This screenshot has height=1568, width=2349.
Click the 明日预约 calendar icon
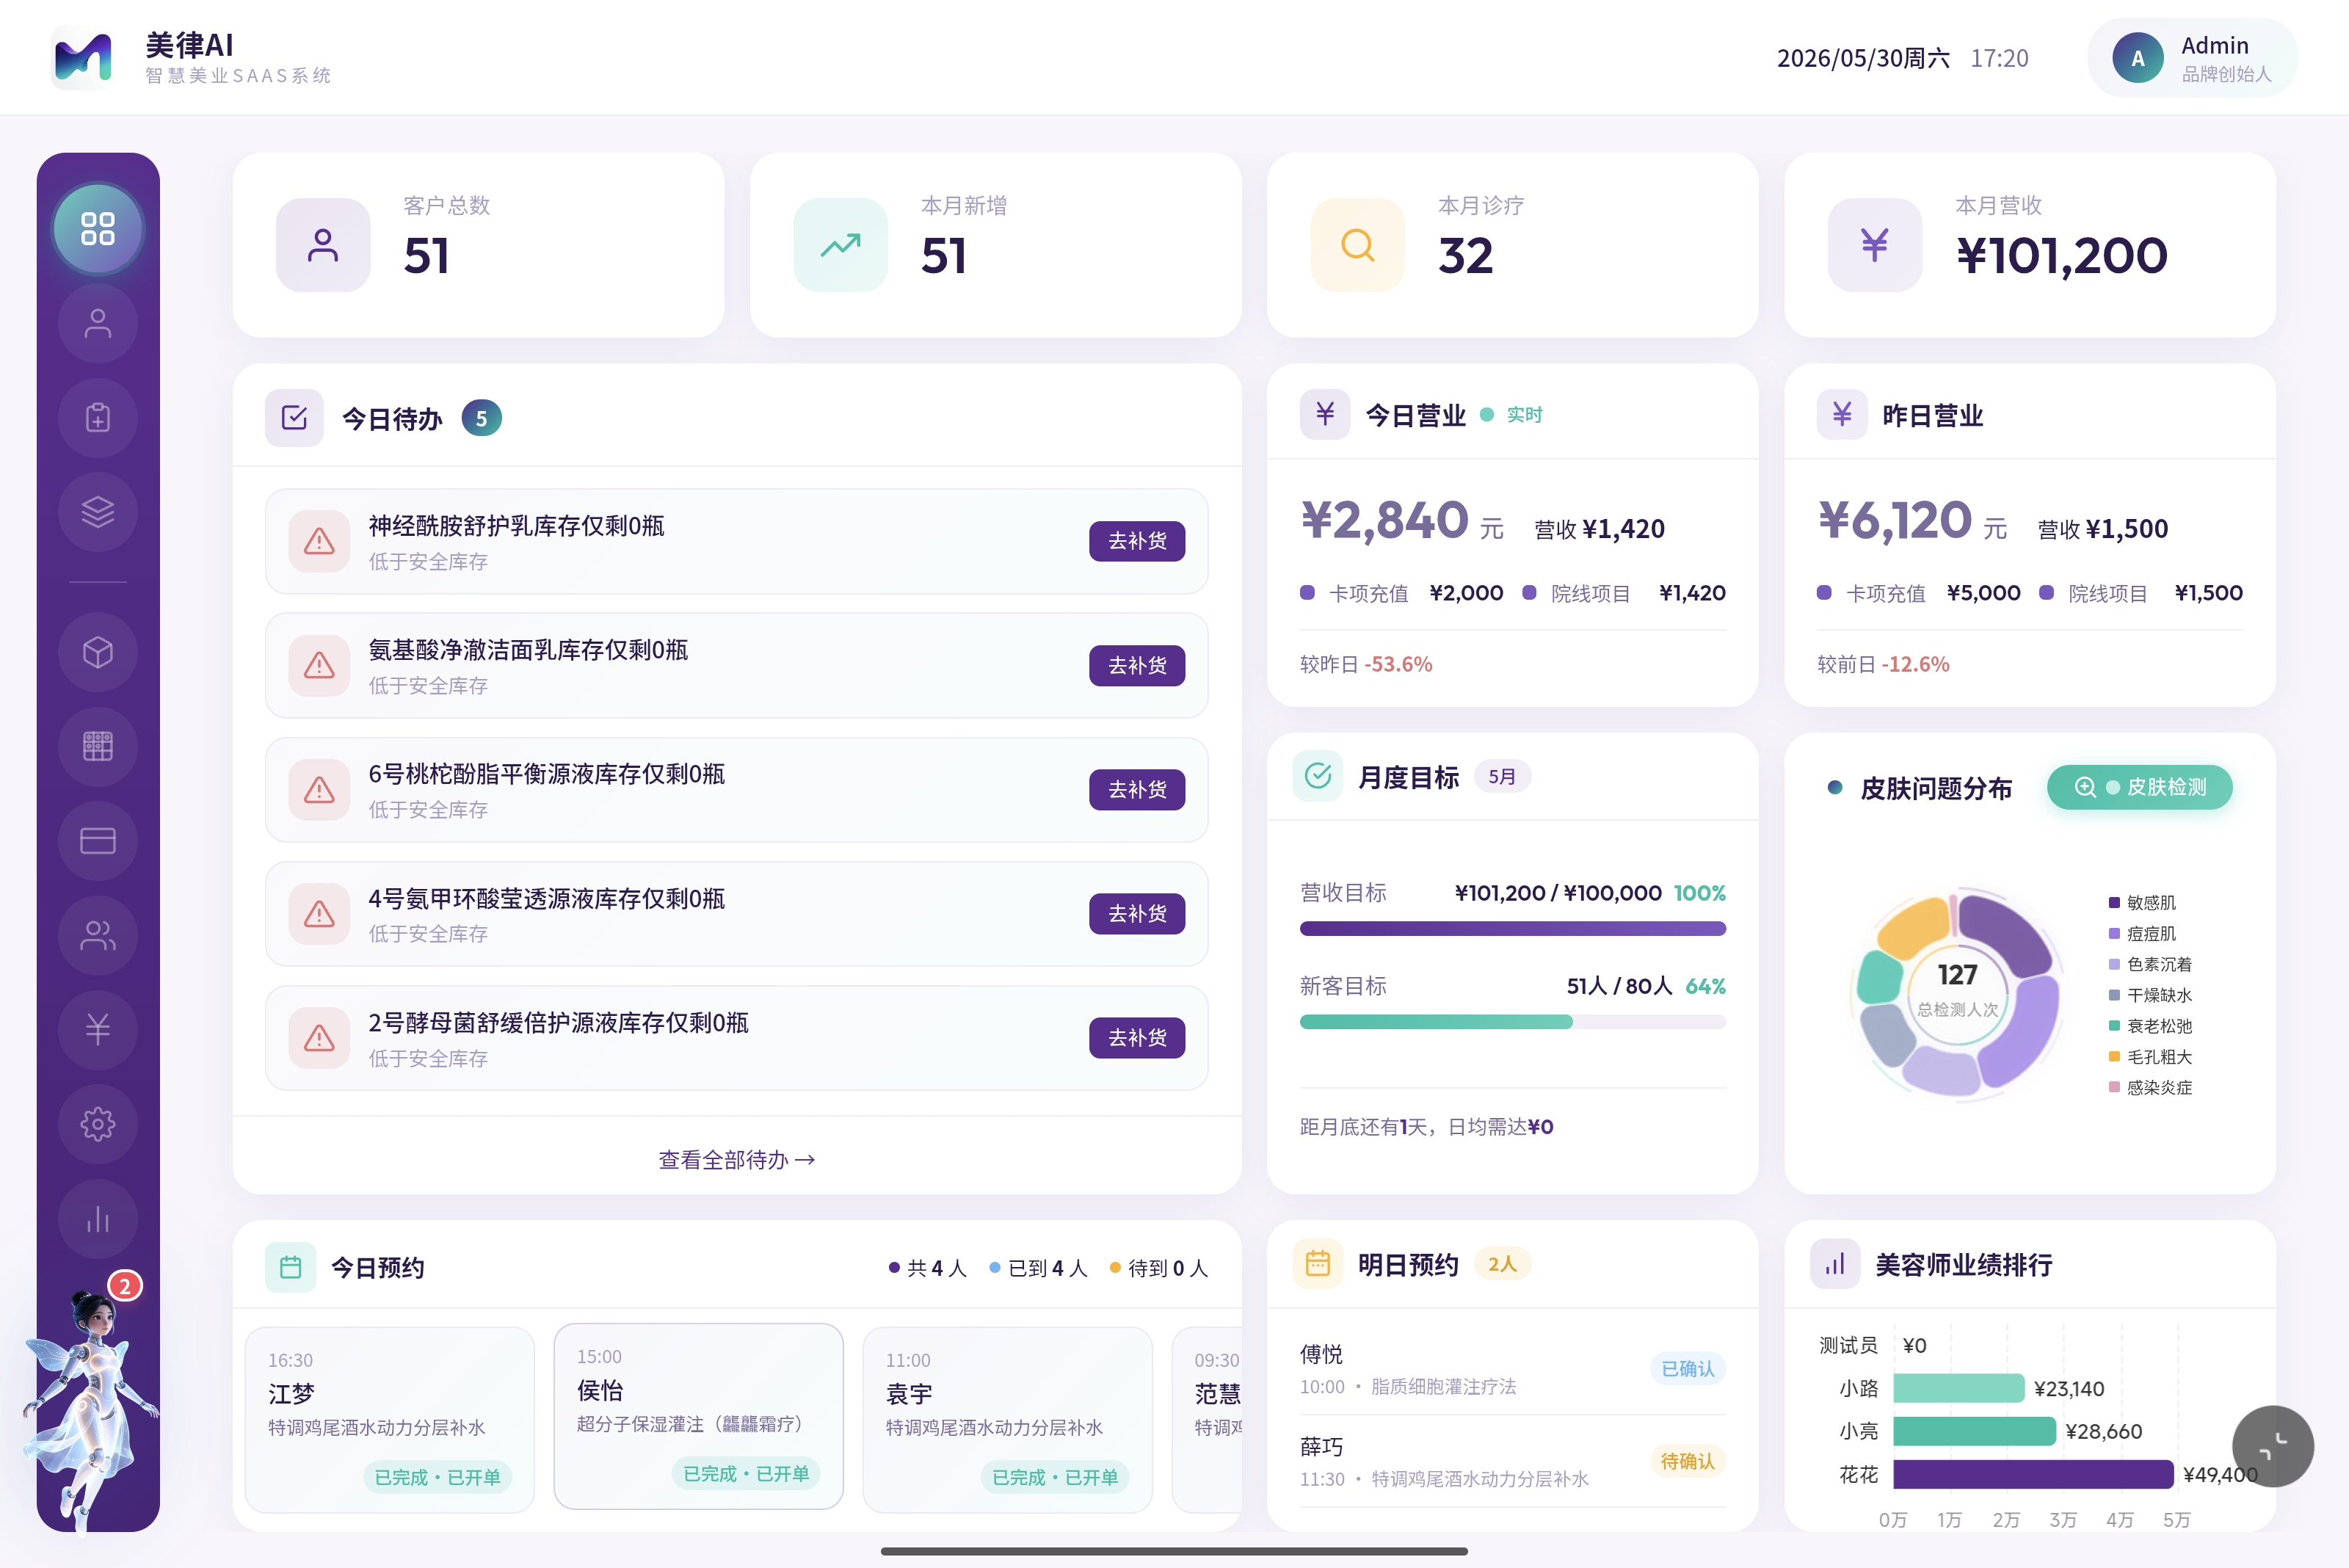(x=1318, y=1264)
